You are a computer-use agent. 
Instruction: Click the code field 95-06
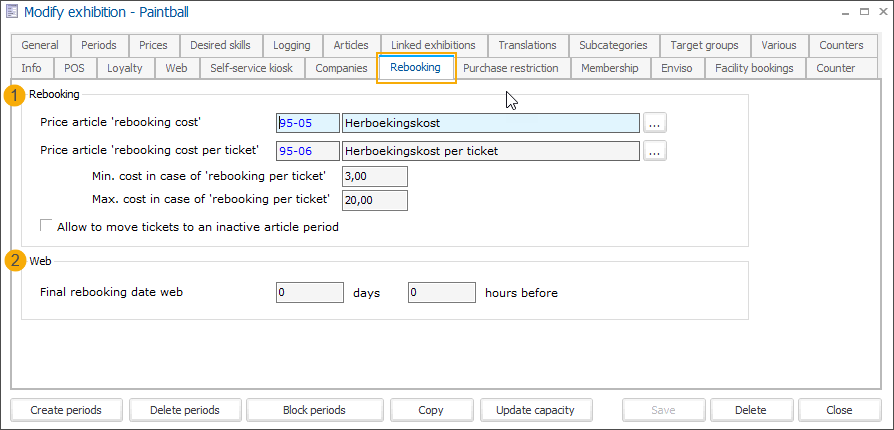click(308, 151)
